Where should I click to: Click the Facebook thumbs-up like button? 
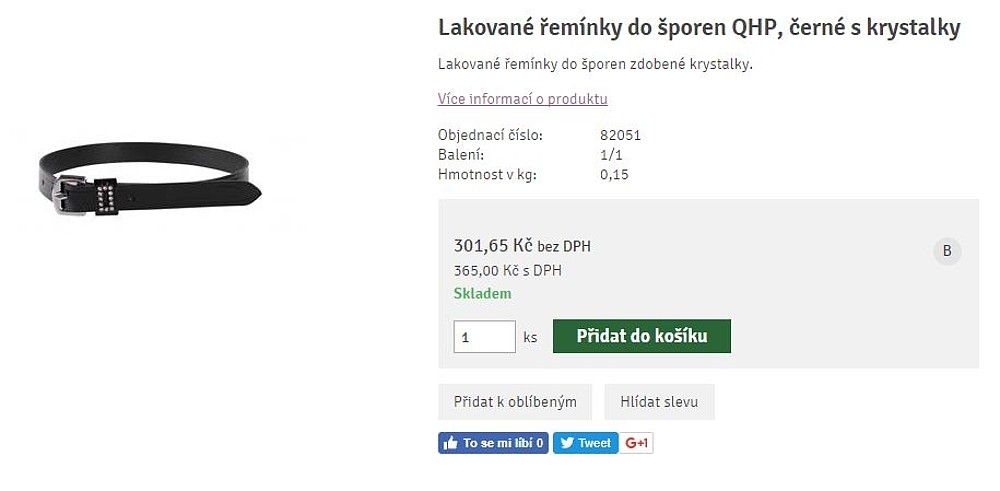tap(493, 443)
